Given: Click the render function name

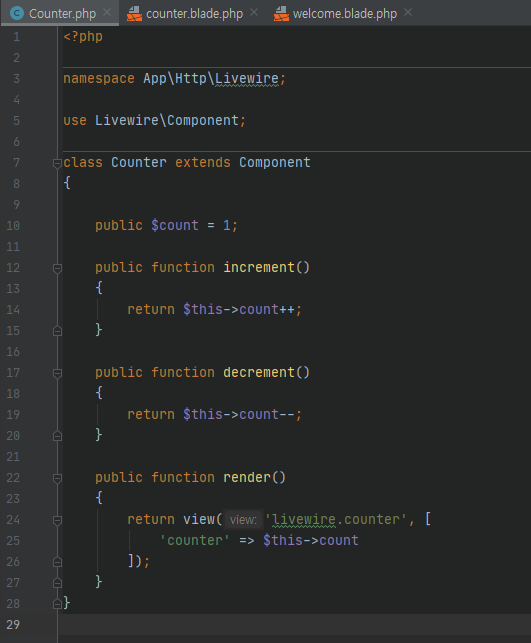Looking at the screenshot, I should (x=247, y=477).
